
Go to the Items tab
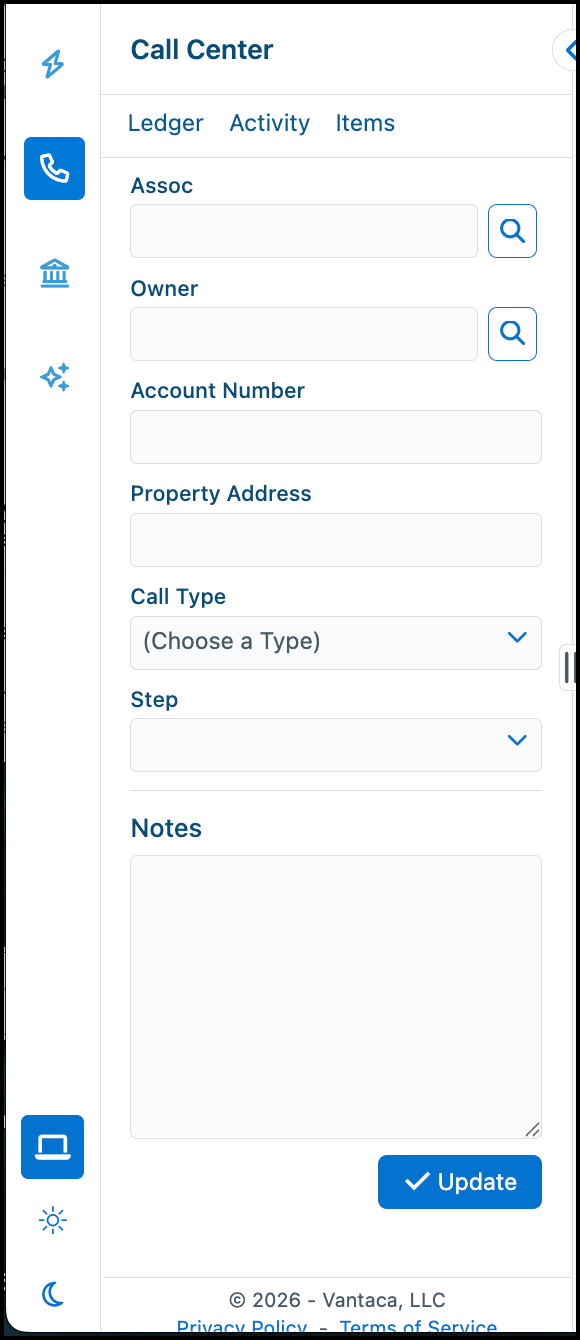[x=365, y=123]
